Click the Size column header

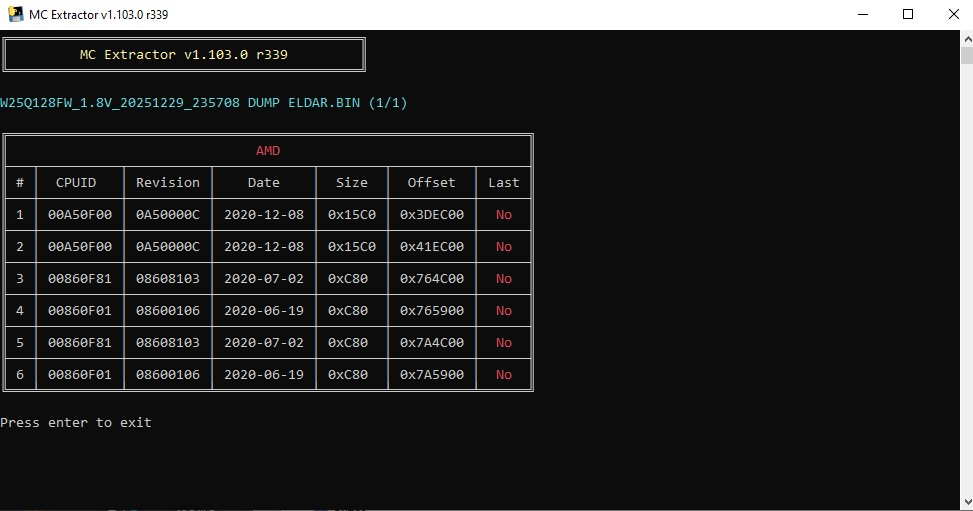(x=352, y=183)
